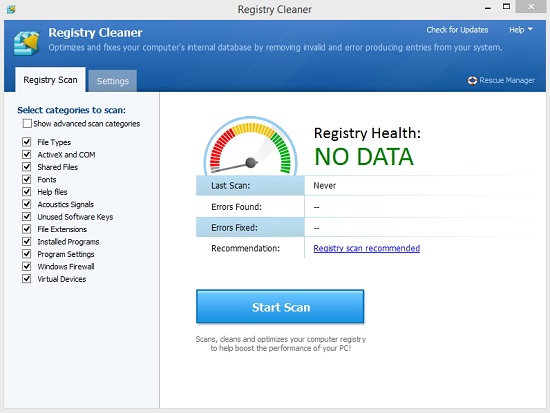The image size is (550, 413).
Task: Open the Rescue Manager link
Action: (x=507, y=80)
